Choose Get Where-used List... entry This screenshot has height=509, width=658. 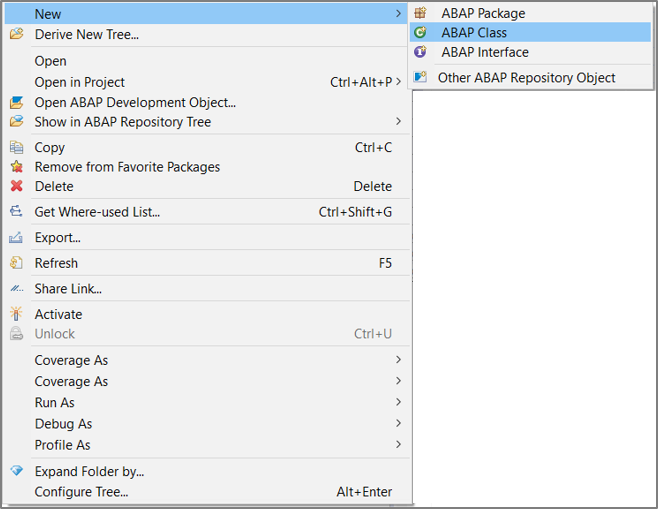click(x=206, y=211)
